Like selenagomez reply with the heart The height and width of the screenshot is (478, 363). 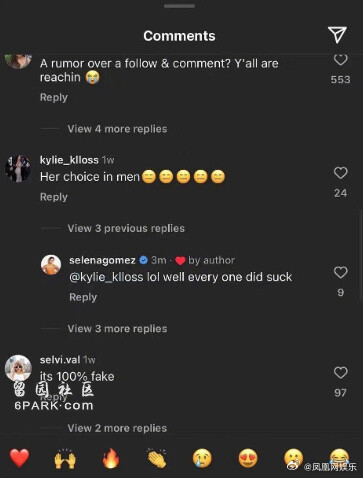point(340,272)
